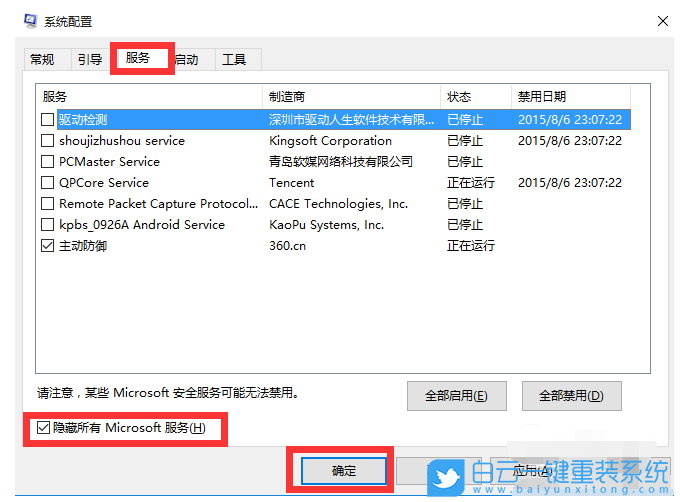680x502 pixels.
Task: Click the 全部禁用 button
Action: (572, 396)
